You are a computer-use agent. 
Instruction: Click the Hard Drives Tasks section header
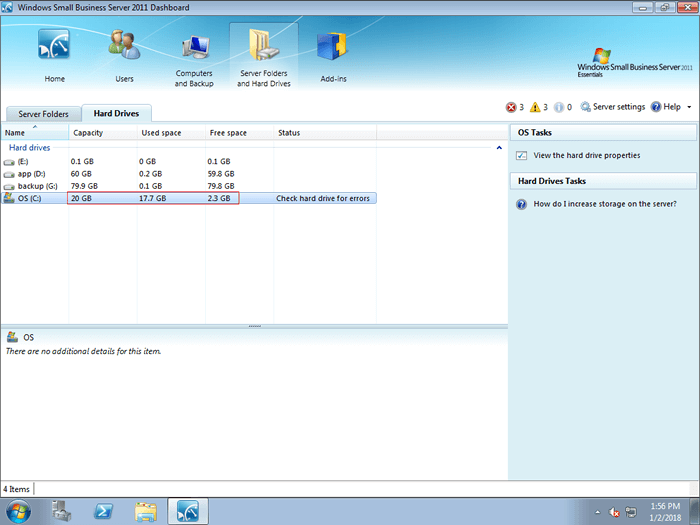pyautogui.click(x=603, y=181)
